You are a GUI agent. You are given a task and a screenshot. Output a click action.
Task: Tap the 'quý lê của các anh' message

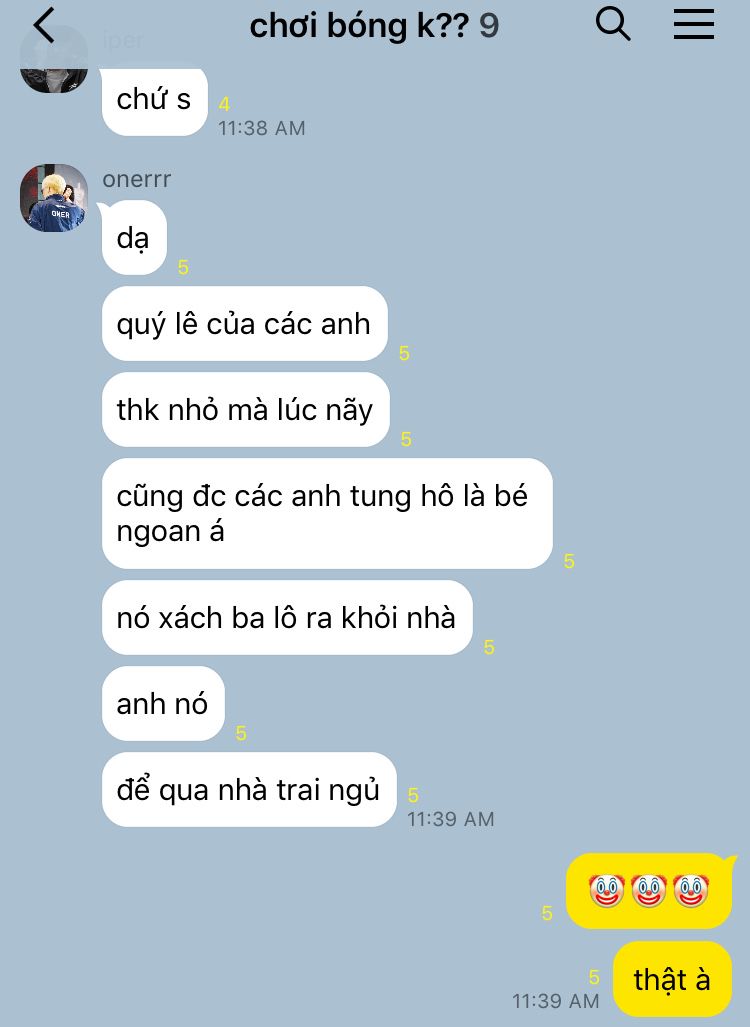(244, 324)
